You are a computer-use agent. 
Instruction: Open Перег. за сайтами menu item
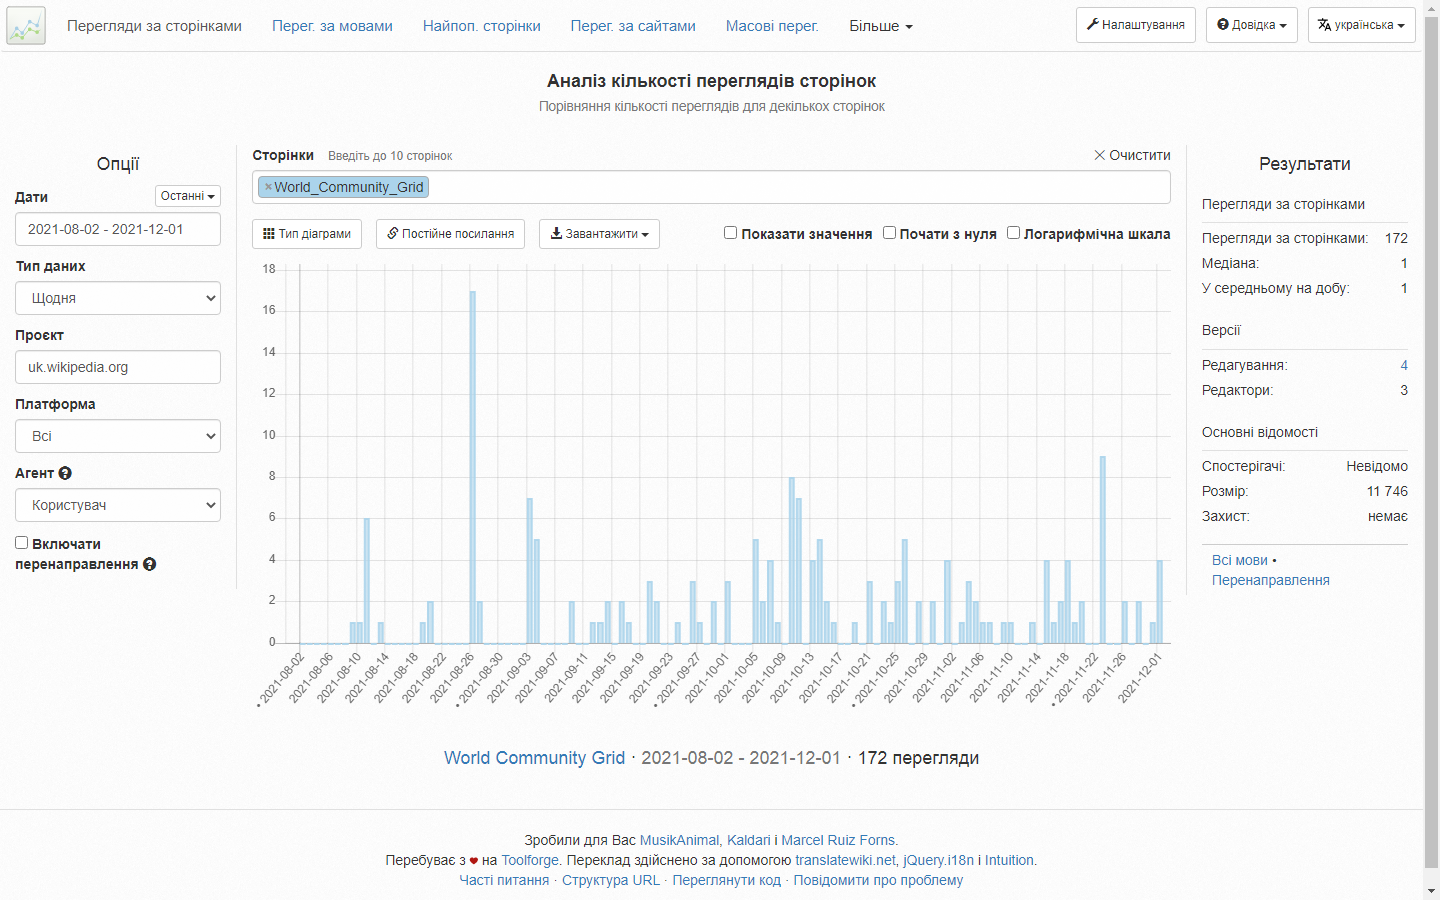point(633,26)
